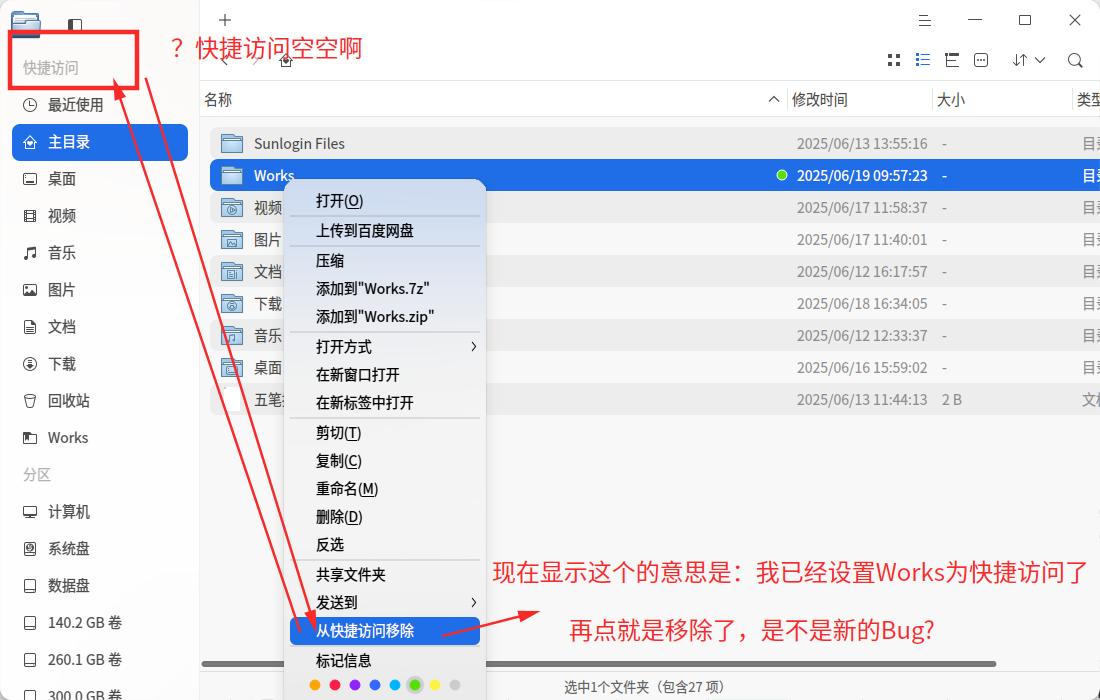Choose 在新标签中打开 menu entry
1100x700 pixels.
point(384,403)
